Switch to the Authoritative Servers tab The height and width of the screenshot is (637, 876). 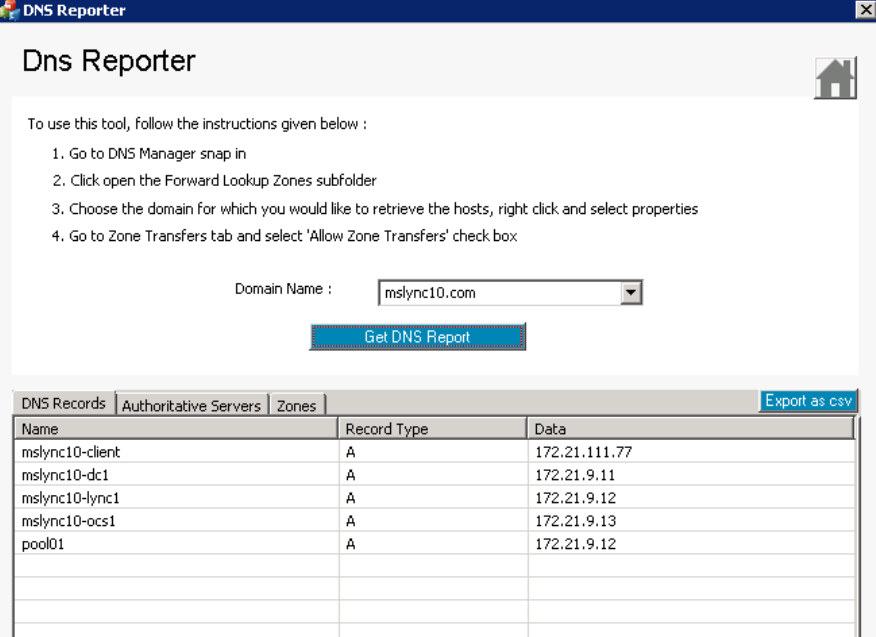click(x=192, y=404)
